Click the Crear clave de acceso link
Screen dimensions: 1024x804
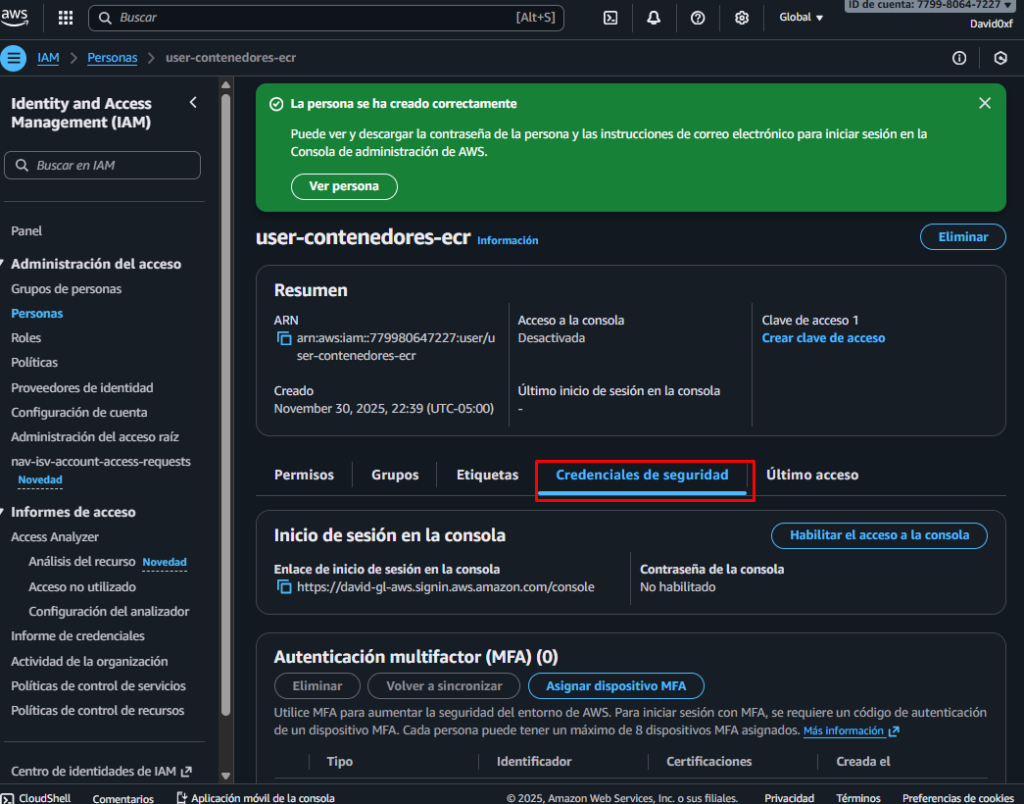click(823, 338)
